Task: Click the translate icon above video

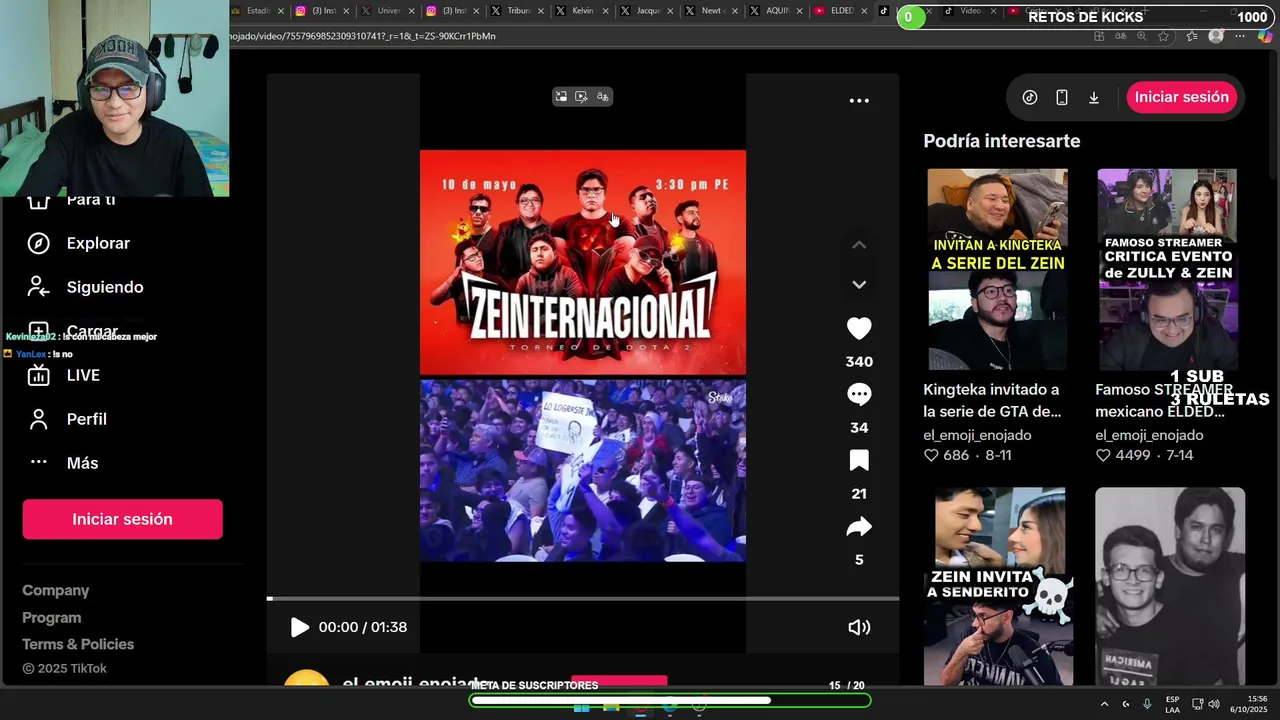Action: click(602, 97)
